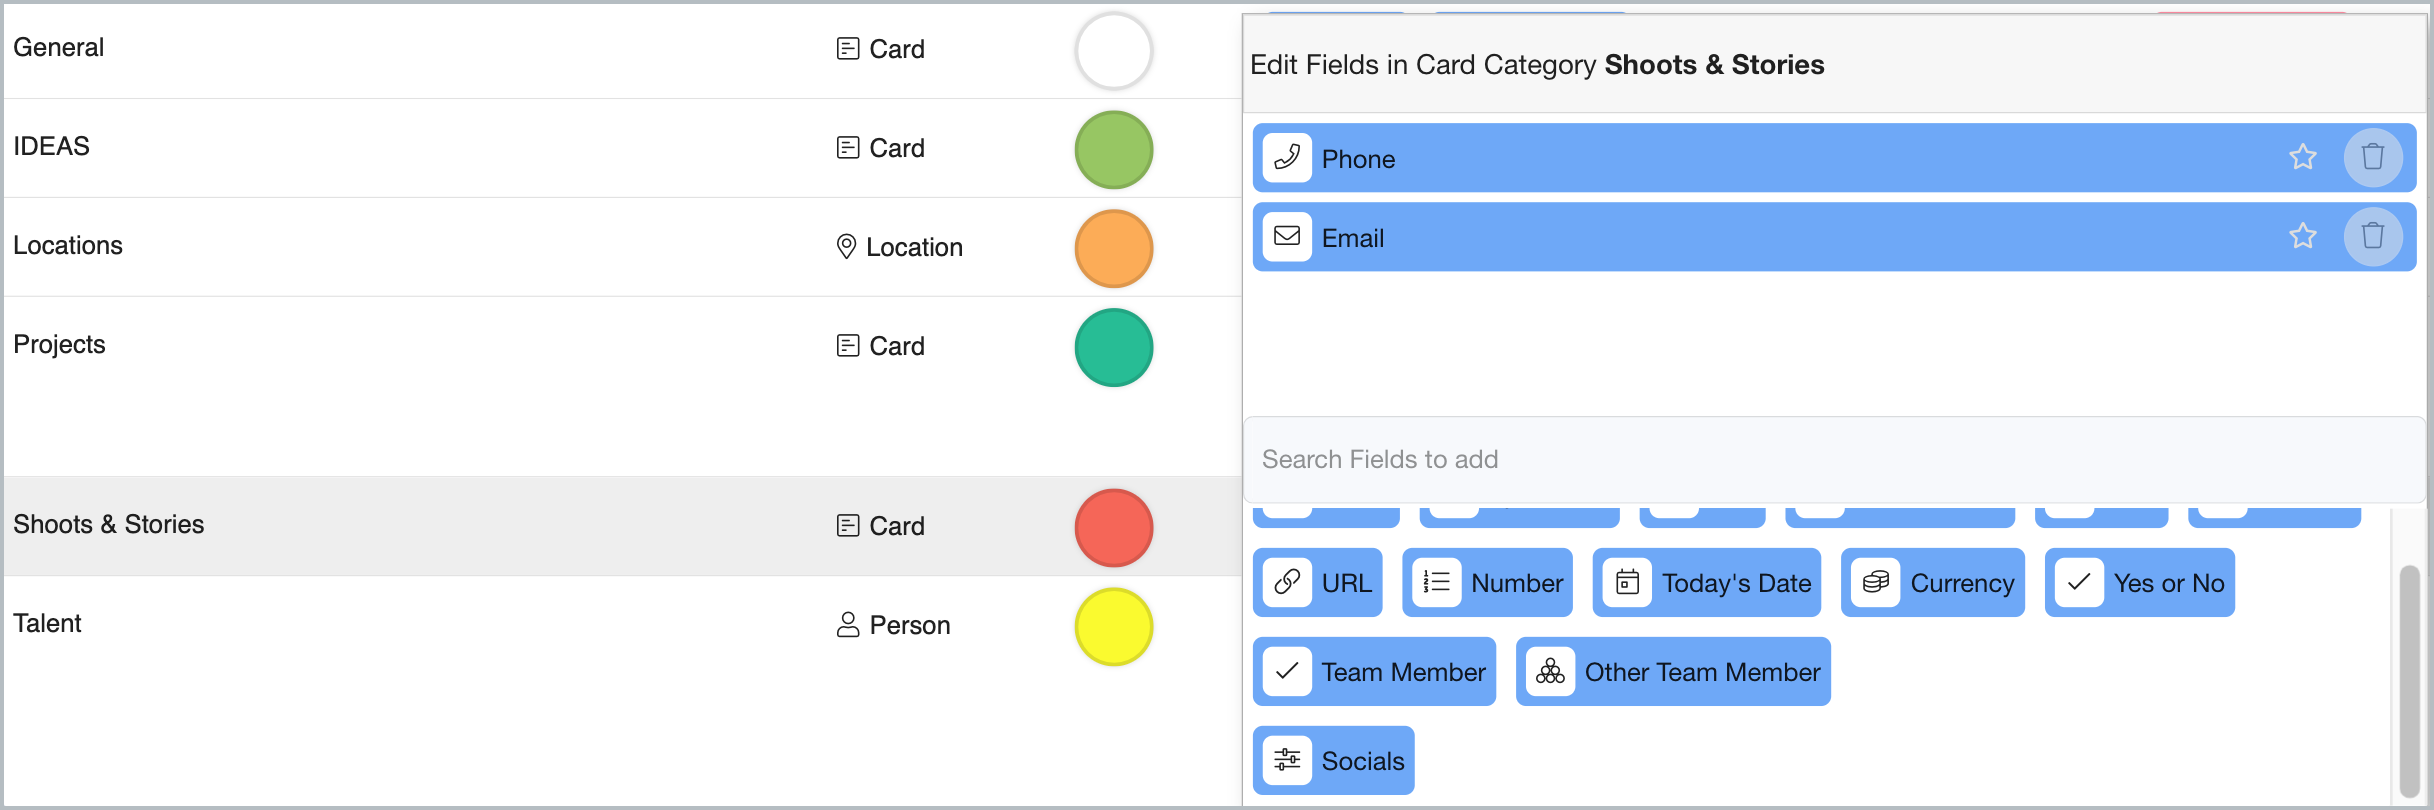
Task: Star the Email field as favorite
Action: (x=2302, y=237)
